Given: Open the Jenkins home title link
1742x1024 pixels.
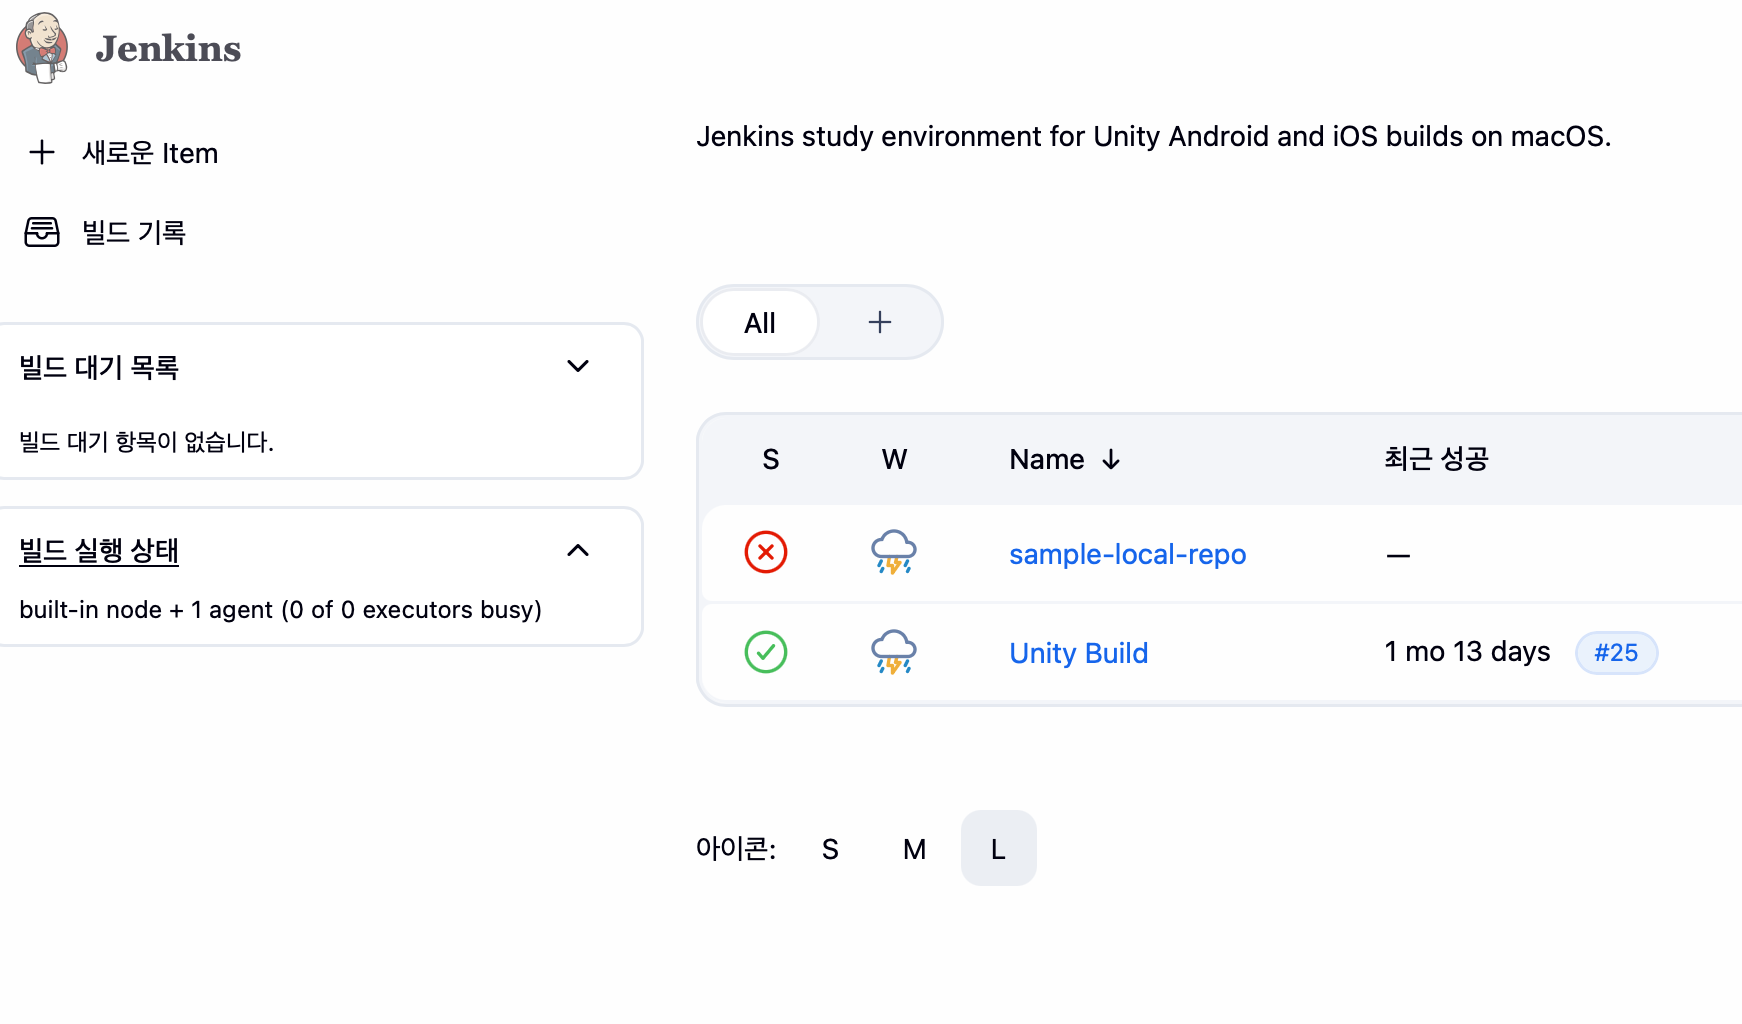Looking at the screenshot, I should [168, 49].
